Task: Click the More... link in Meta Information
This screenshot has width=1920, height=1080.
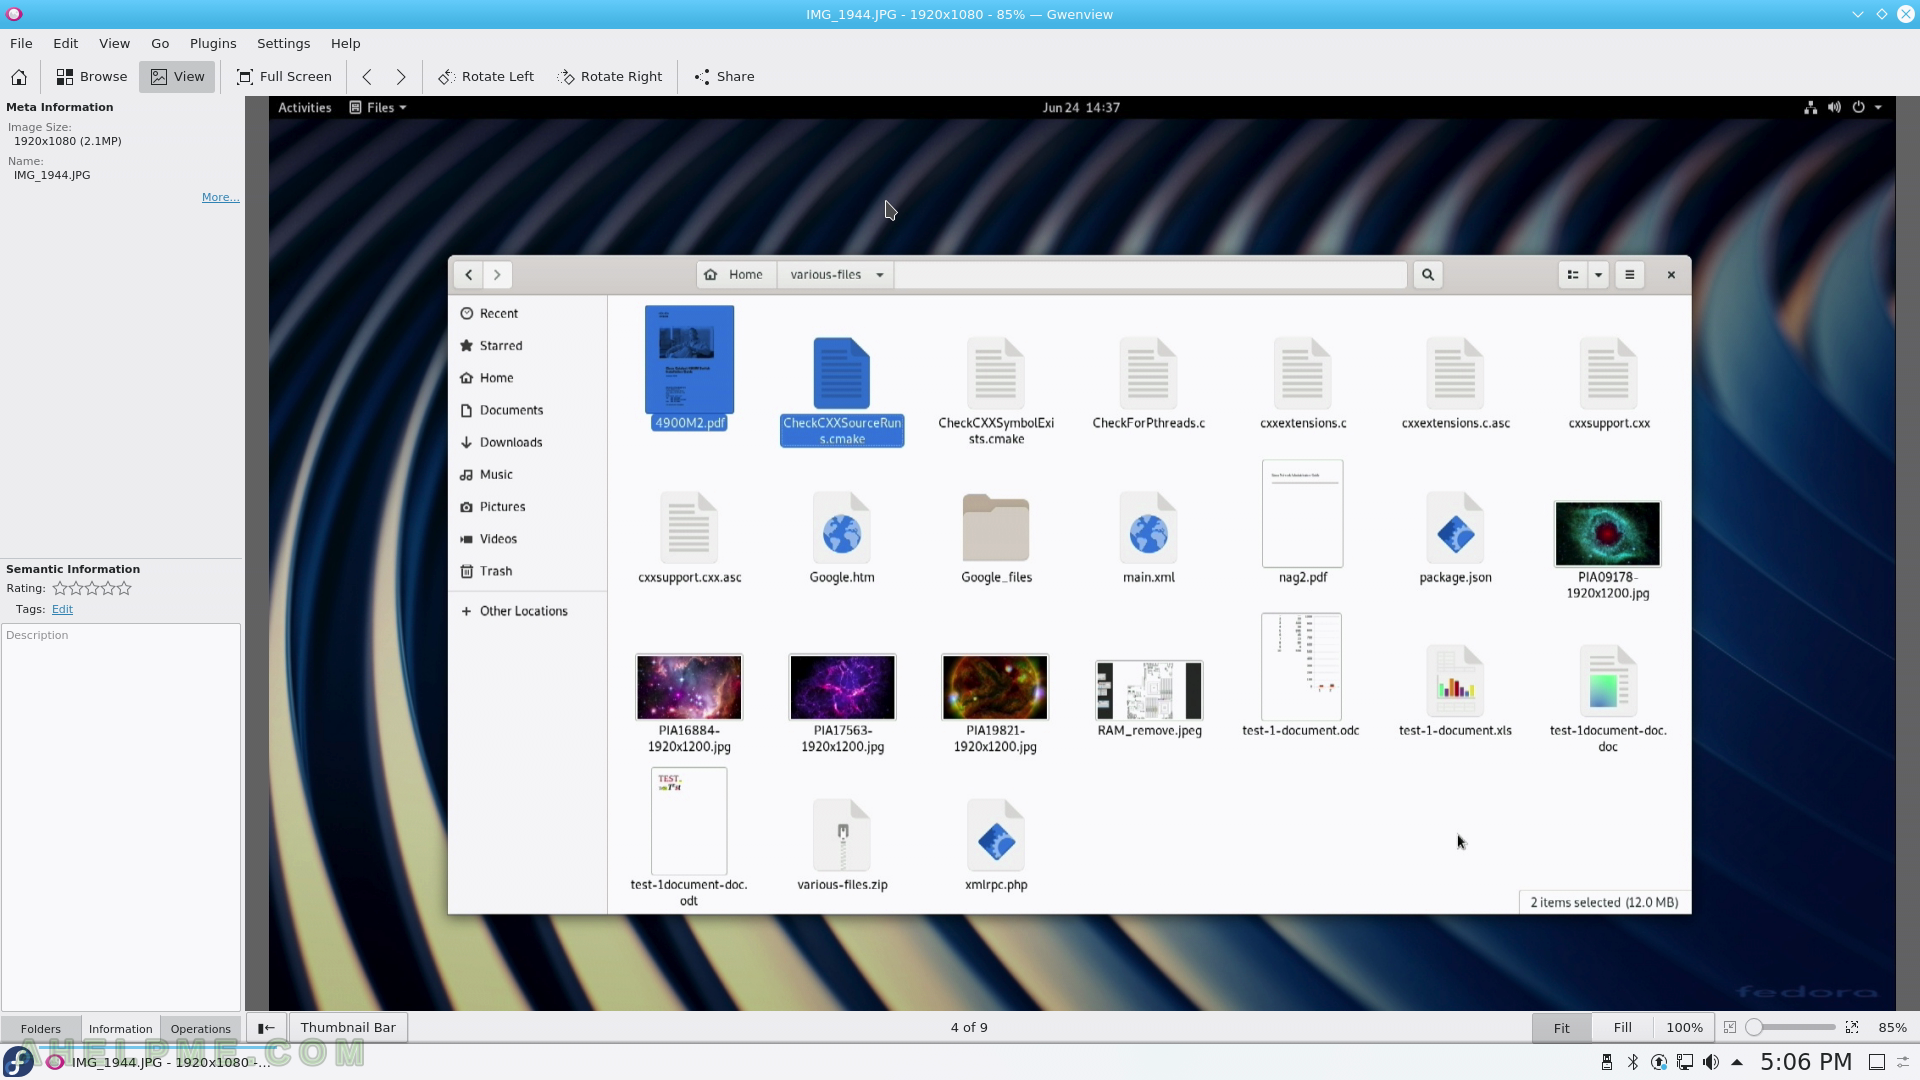Action: click(220, 198)
